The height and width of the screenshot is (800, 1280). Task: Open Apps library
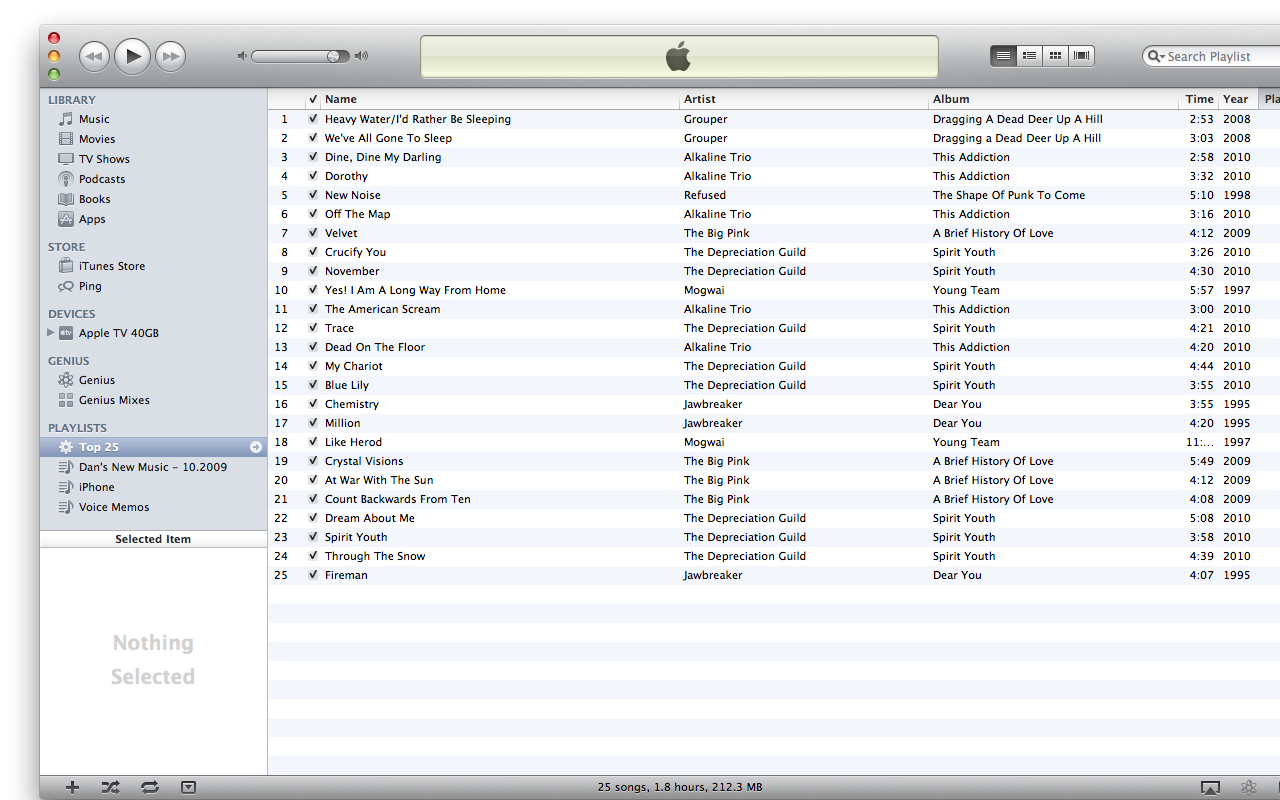click(92, 219)
